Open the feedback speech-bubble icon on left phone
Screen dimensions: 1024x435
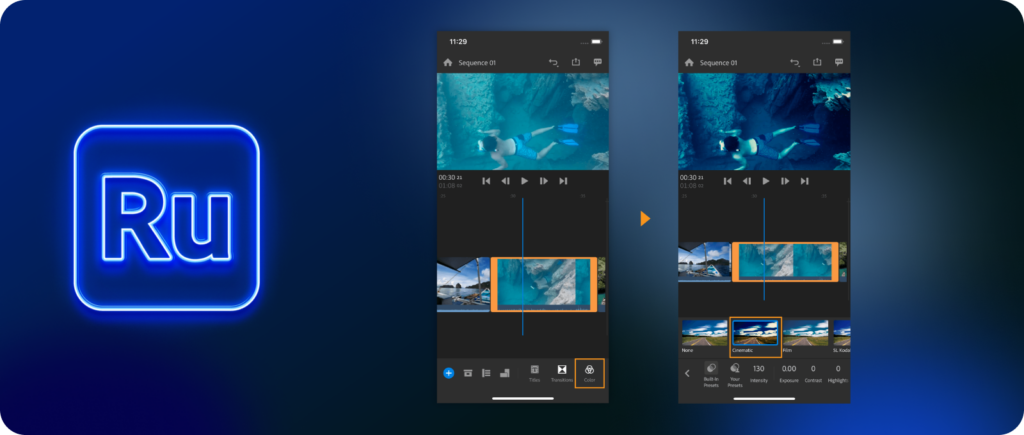pyautogui.click(x=597, y=62)
